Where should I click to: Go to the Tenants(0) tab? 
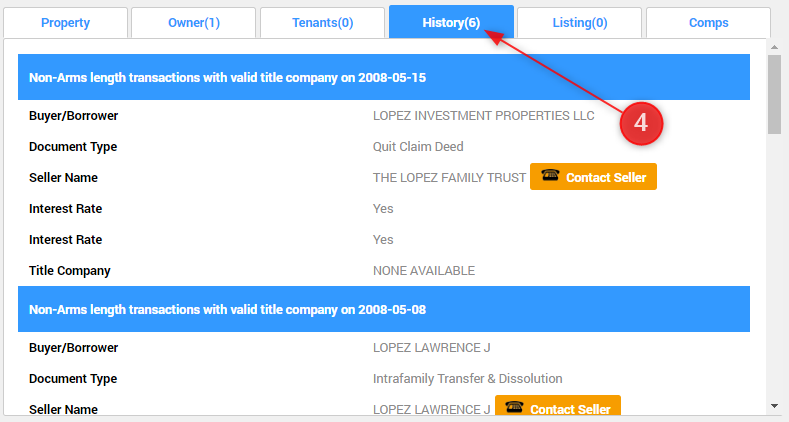[x=322, y=22]
